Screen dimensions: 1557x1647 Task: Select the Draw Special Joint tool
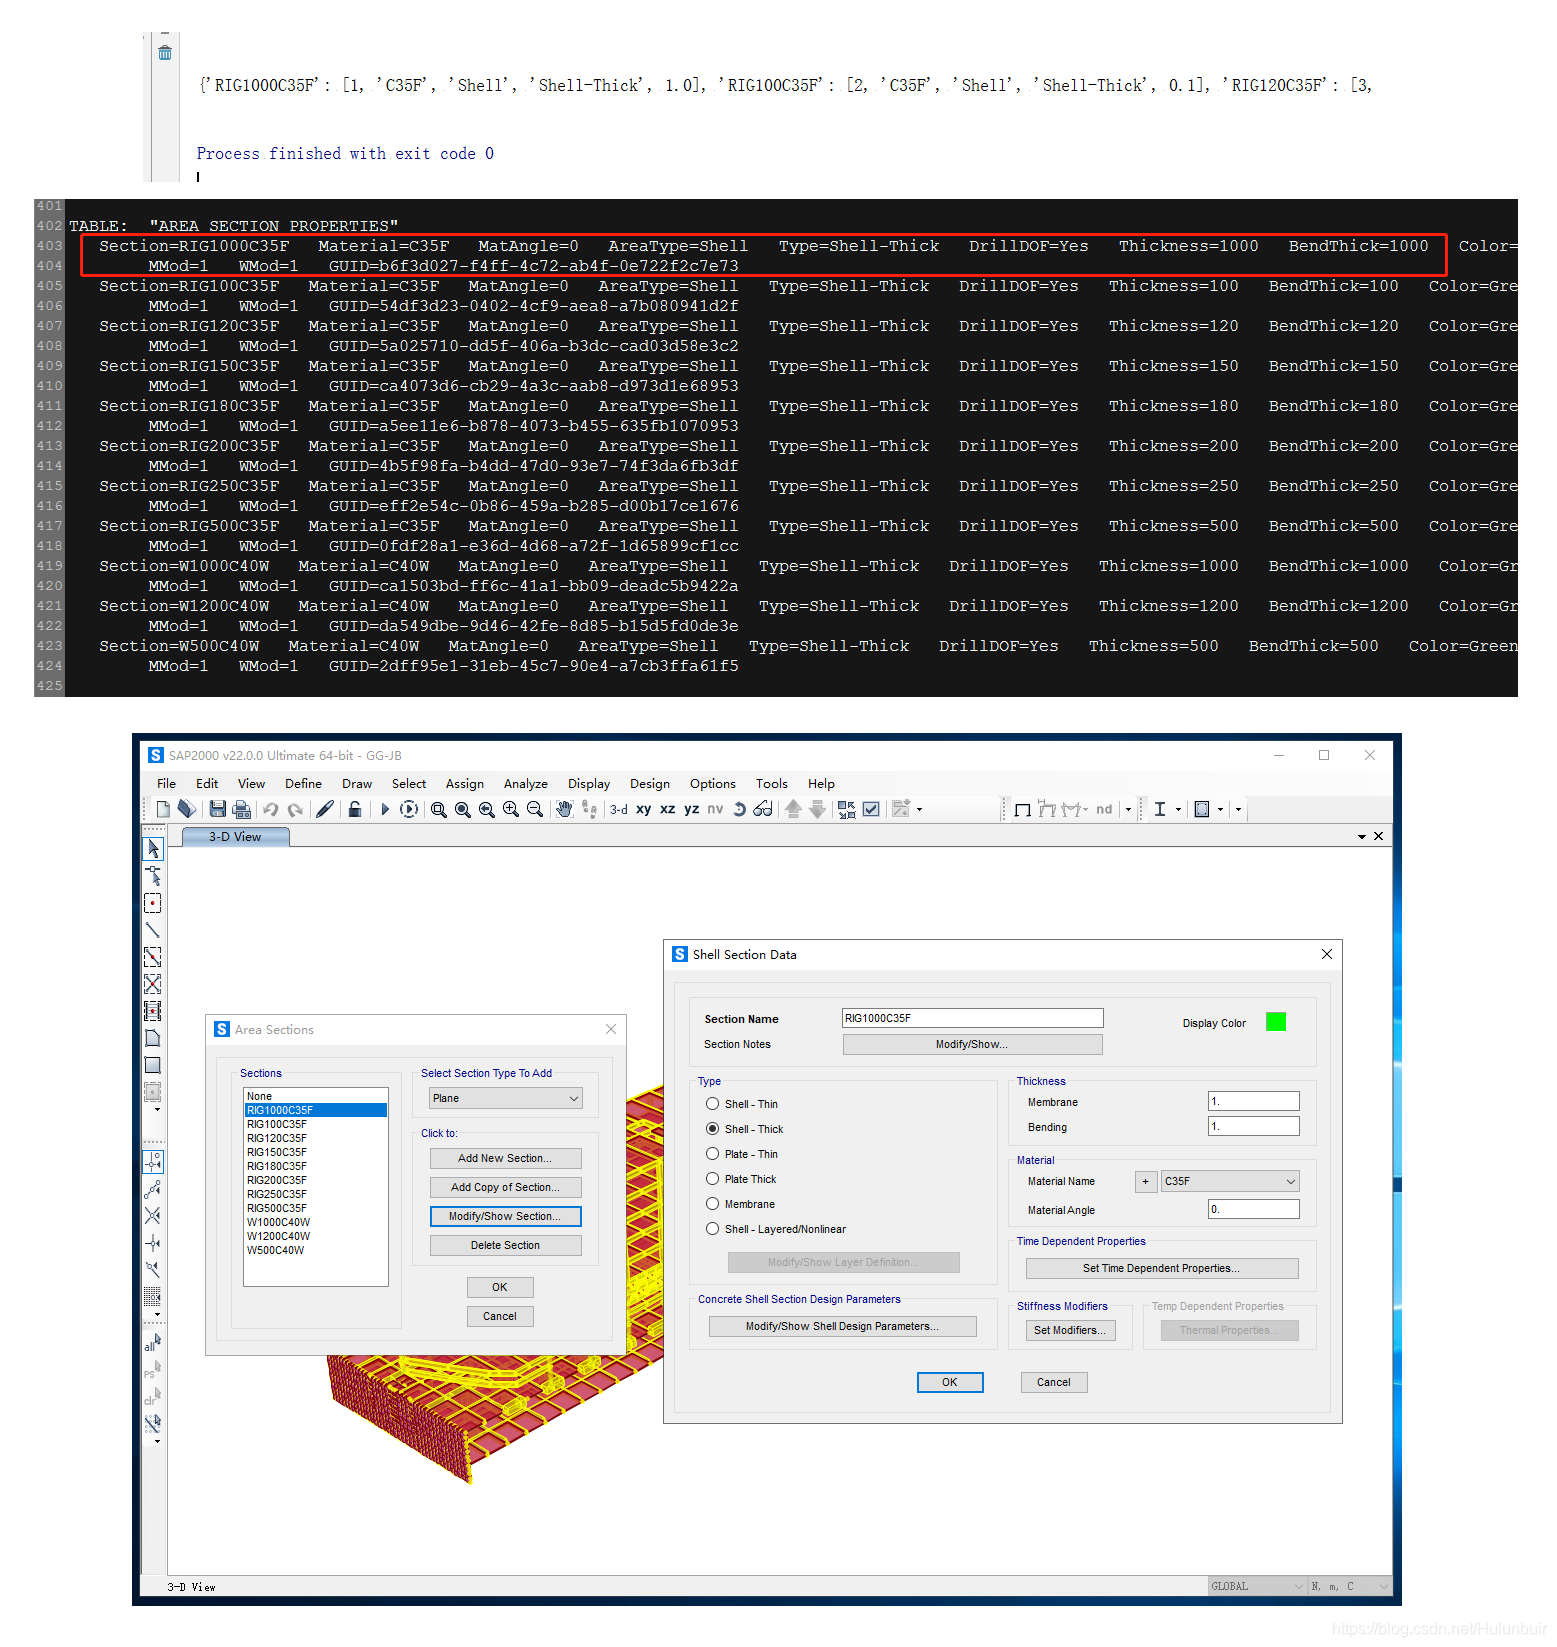click(x=153, y=904)
